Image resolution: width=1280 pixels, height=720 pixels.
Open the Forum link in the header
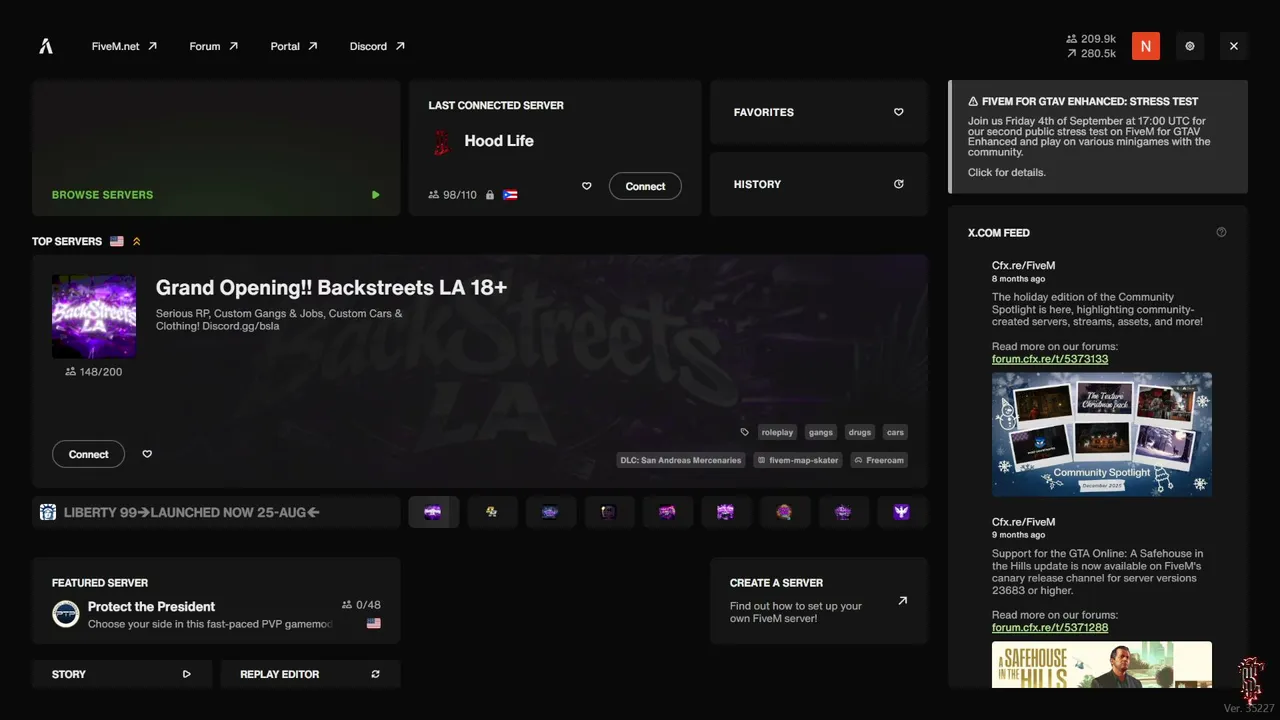[214, 46]
